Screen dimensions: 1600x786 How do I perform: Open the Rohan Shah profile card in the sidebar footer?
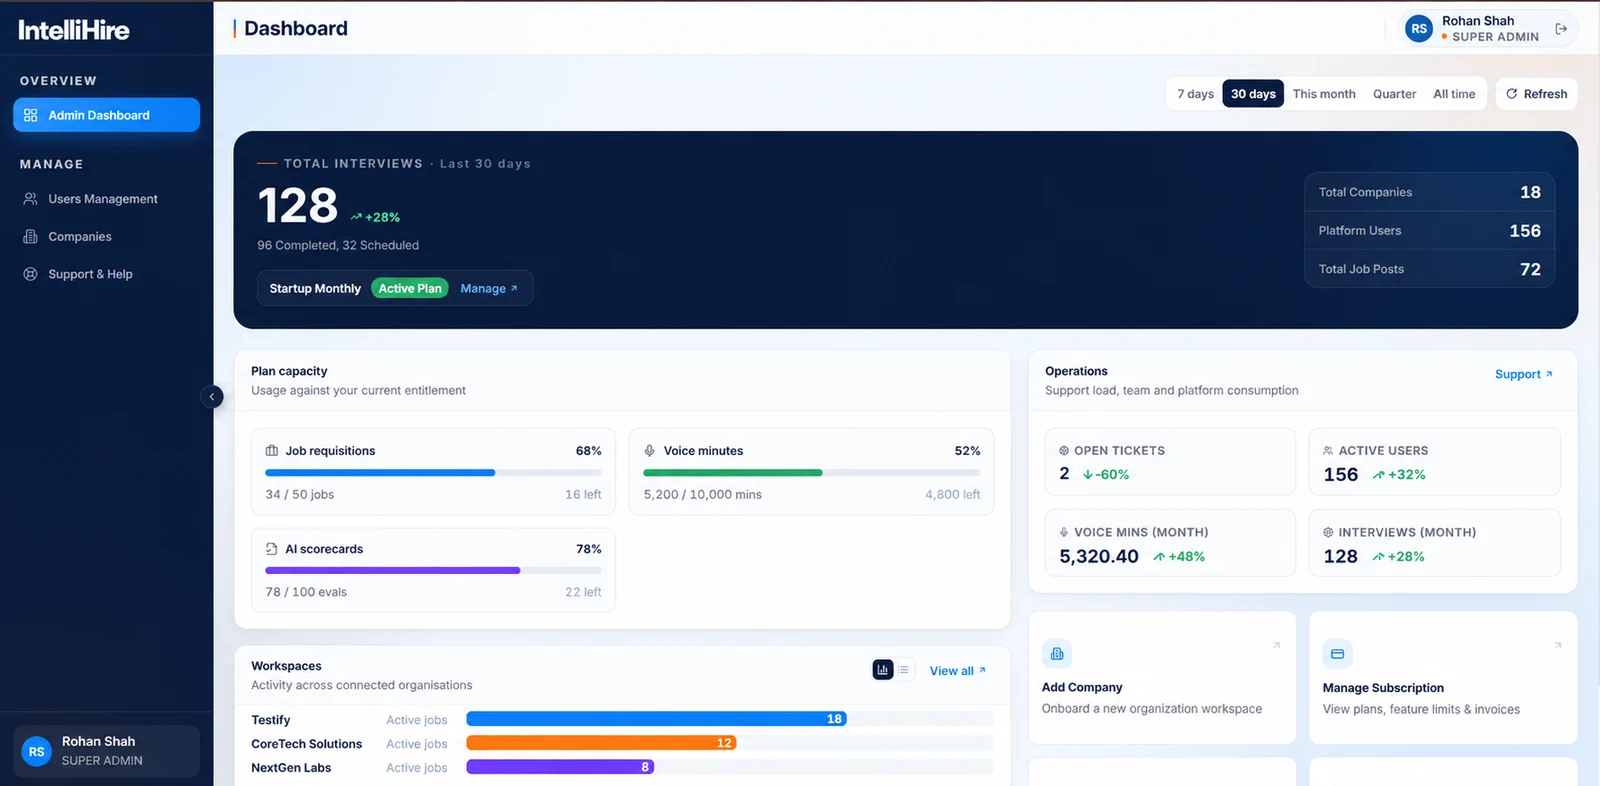coord(106,751)
